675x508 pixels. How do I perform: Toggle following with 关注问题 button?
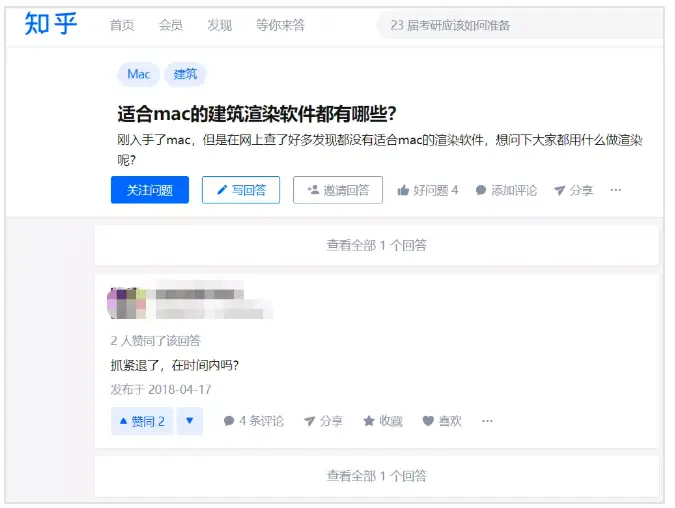click(x=150, y=190)
